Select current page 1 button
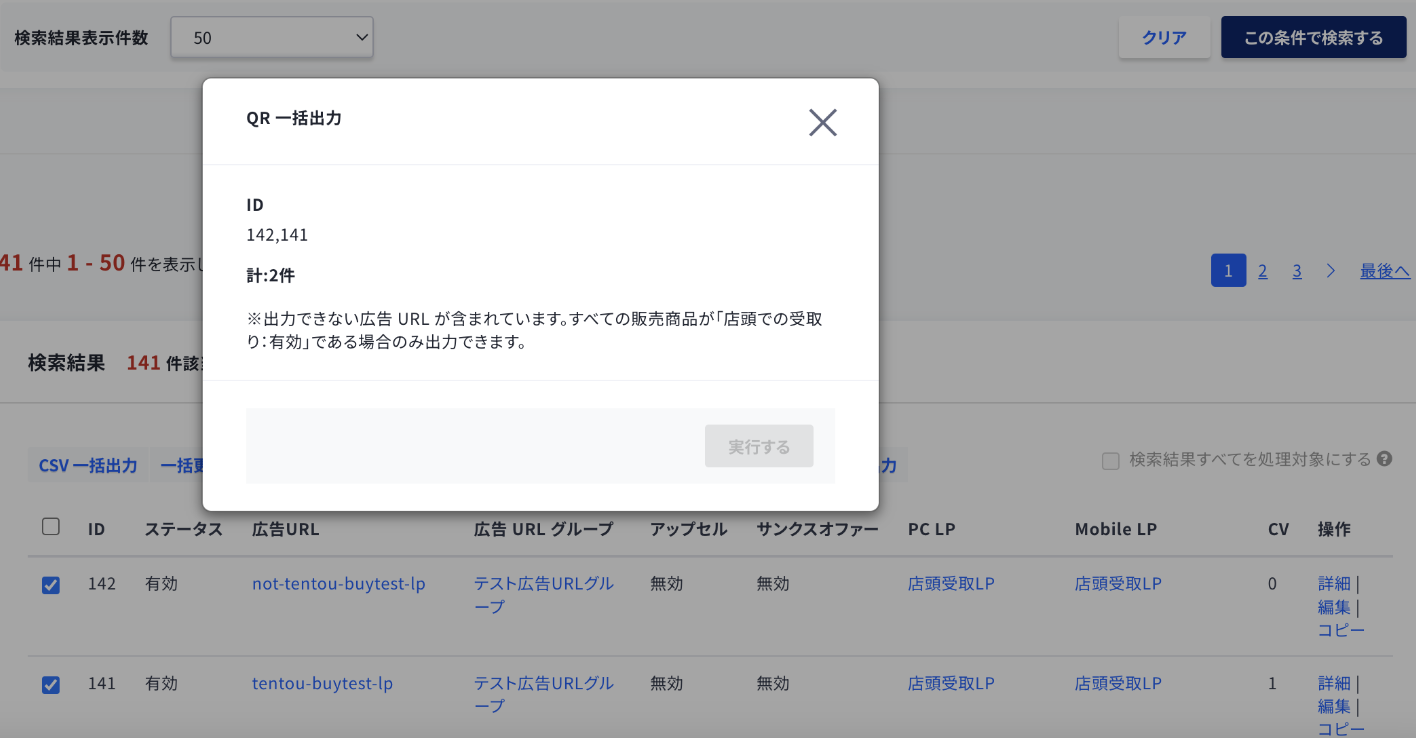The height and width of the screenshot is (738, 1416). pos(1228,270)
